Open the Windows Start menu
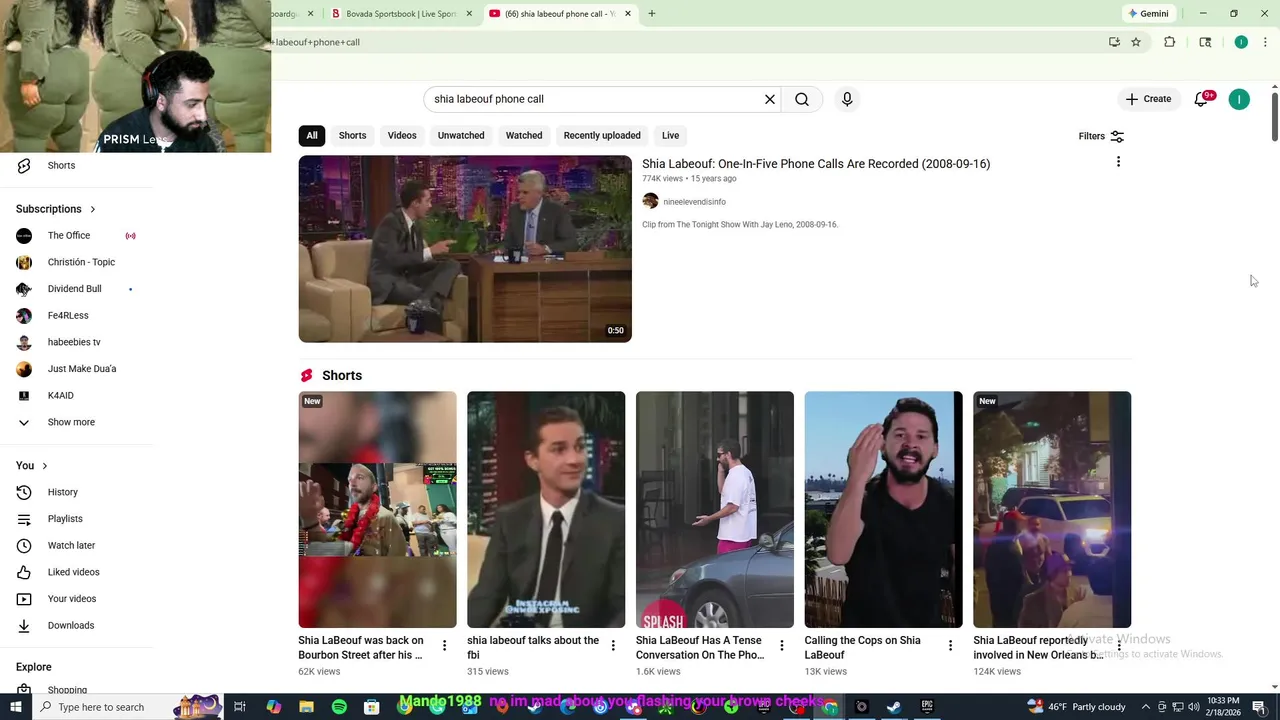The height and width of the screenshot is (720, 1280). 16,707
